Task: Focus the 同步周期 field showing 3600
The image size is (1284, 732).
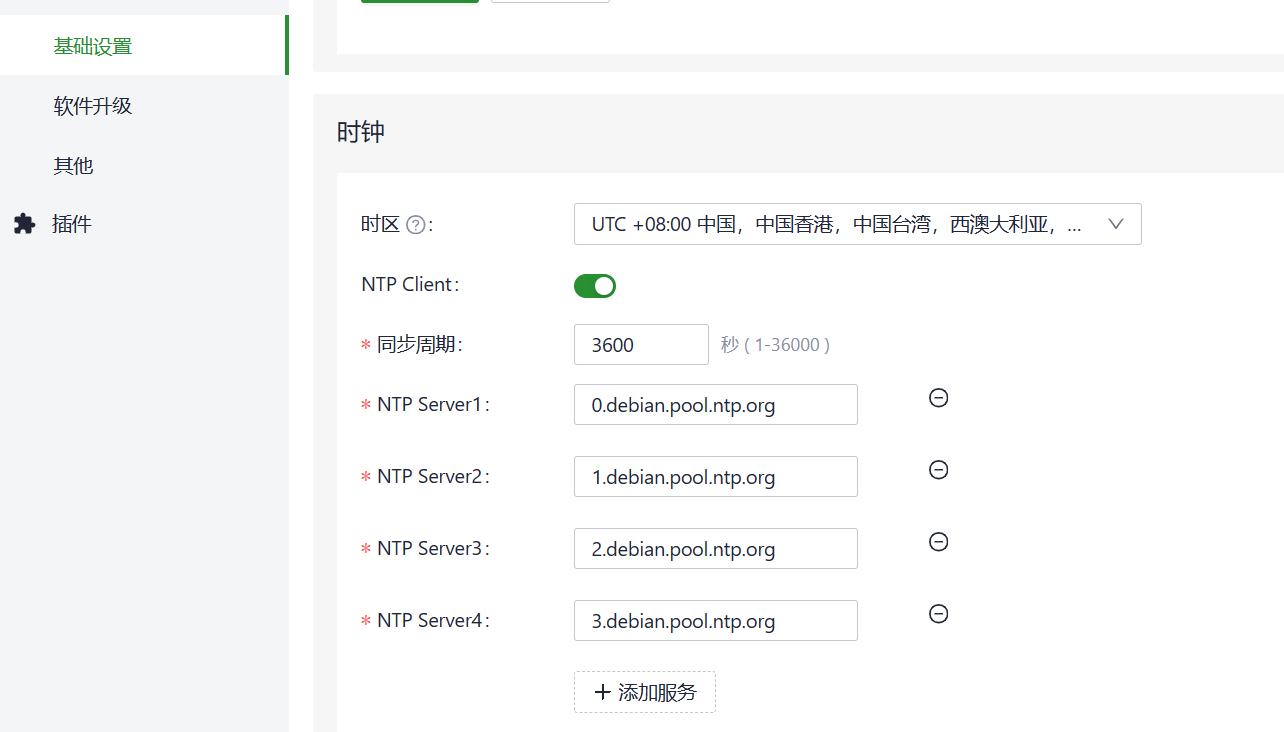Action: (x=640, y=345)
